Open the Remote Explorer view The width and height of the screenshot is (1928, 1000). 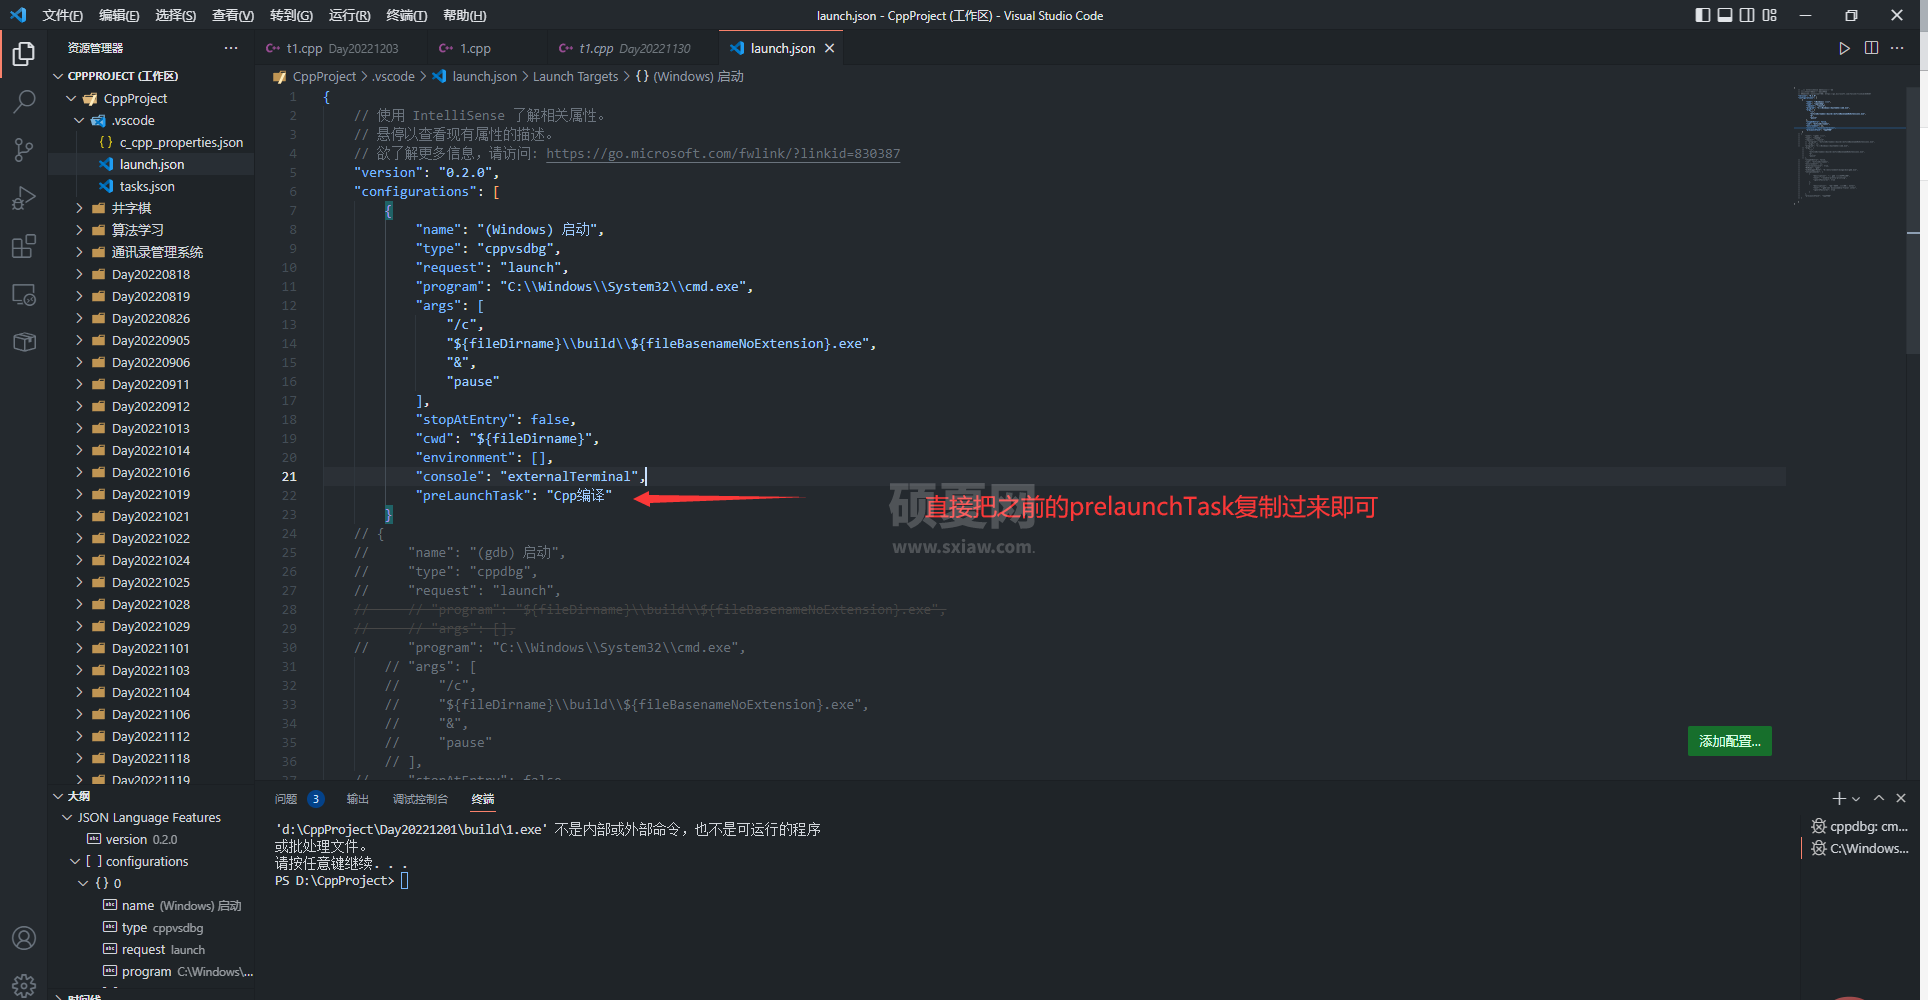pos(24,294)
